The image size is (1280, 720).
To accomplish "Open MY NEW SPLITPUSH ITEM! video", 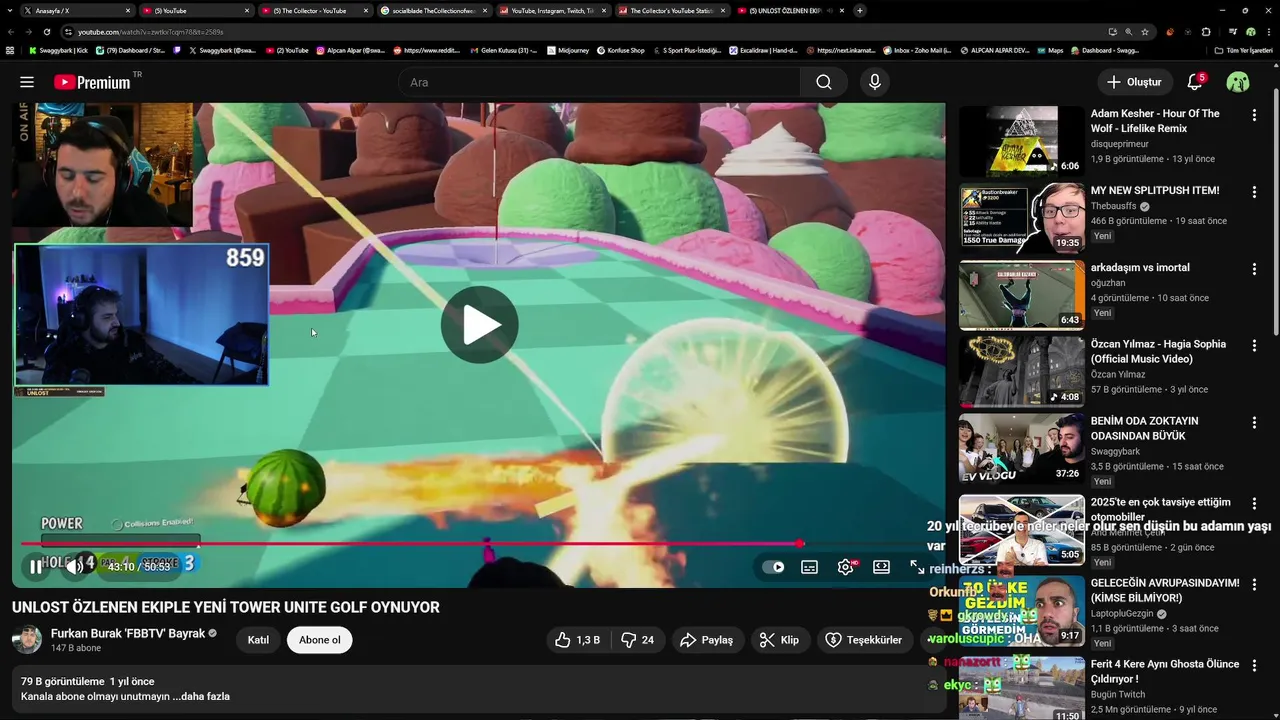I will click(x=1155, y=191).
